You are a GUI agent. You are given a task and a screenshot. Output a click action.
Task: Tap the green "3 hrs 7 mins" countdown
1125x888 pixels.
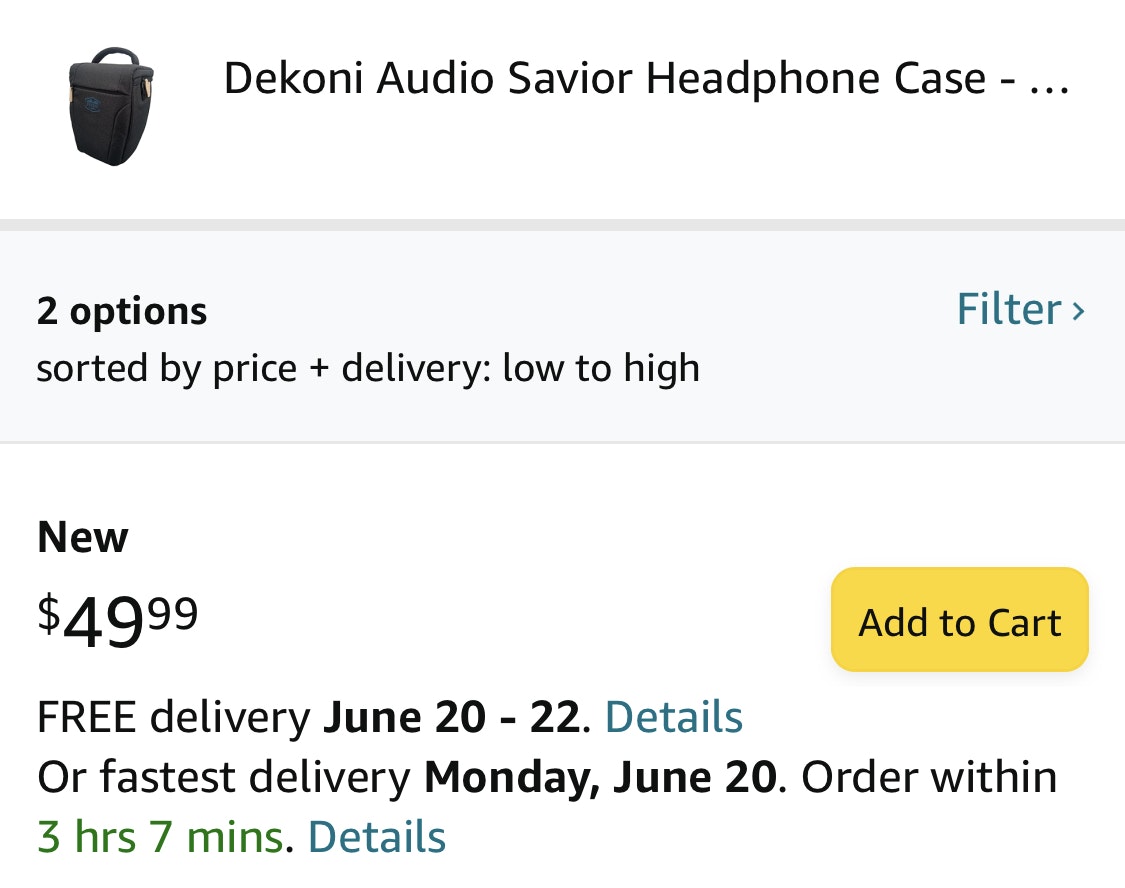click(160, 837)
